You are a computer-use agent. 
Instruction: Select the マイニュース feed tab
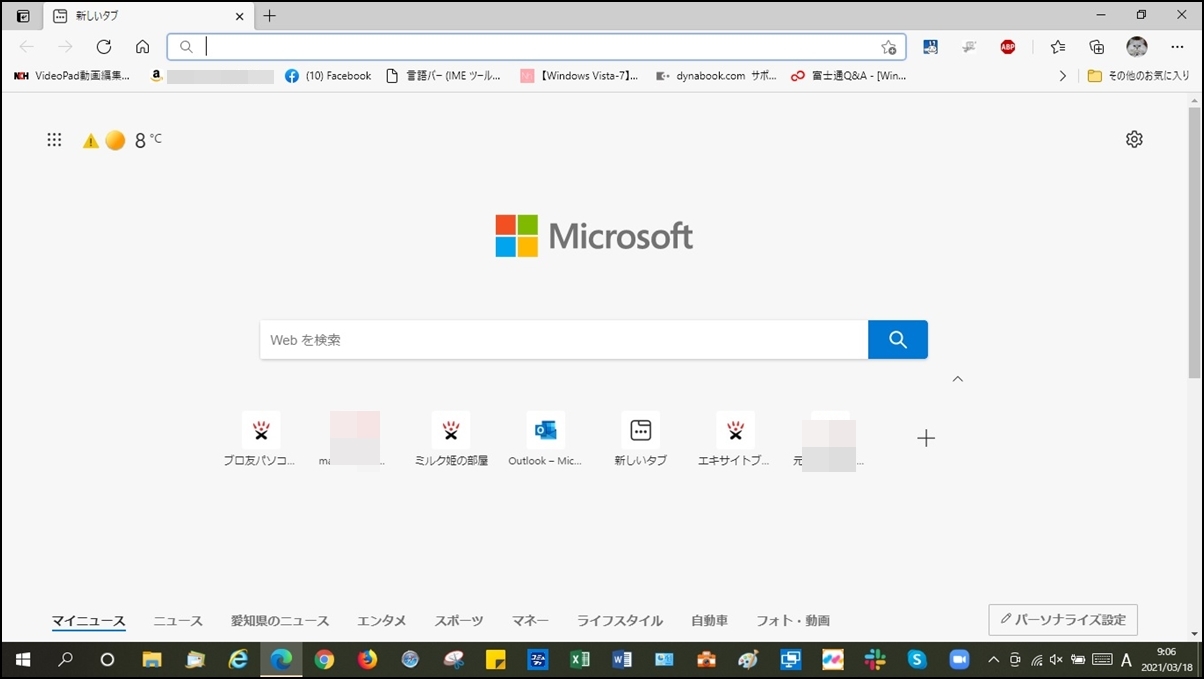click(x=89, y=621)
